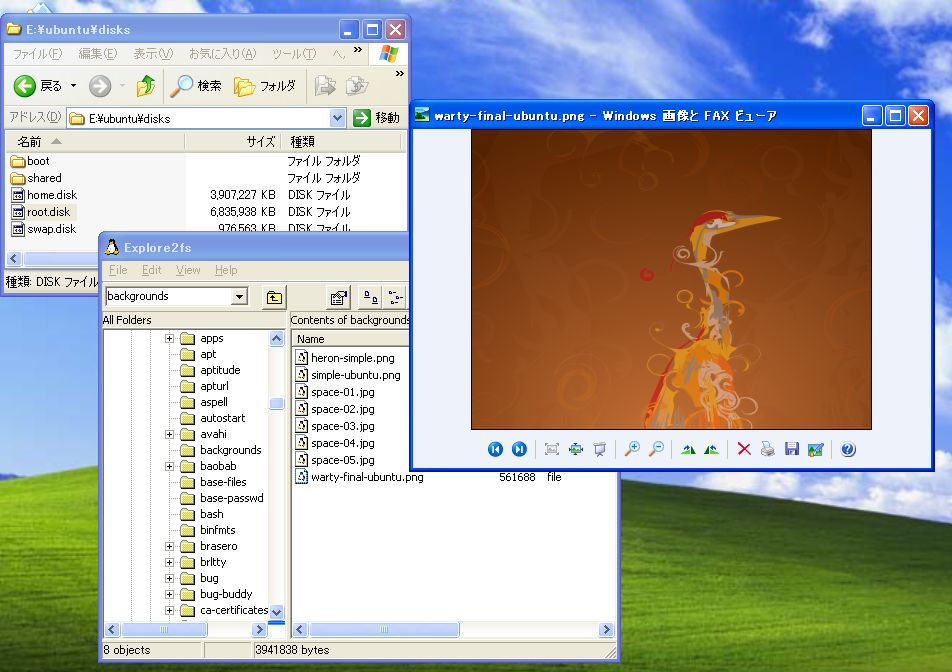Go up one folder level in Explore2fs
Screen dimensions: 952x672
[274, 297]
